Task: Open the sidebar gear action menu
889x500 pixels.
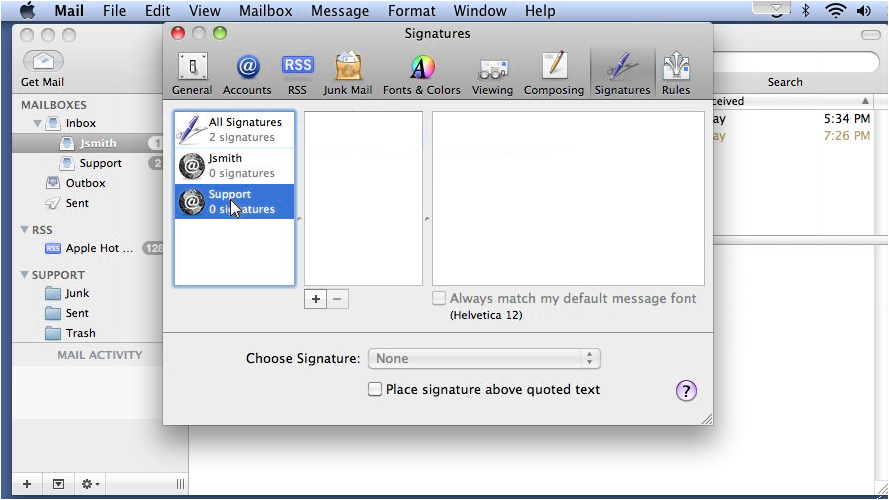Action: (x=90, y=484)
